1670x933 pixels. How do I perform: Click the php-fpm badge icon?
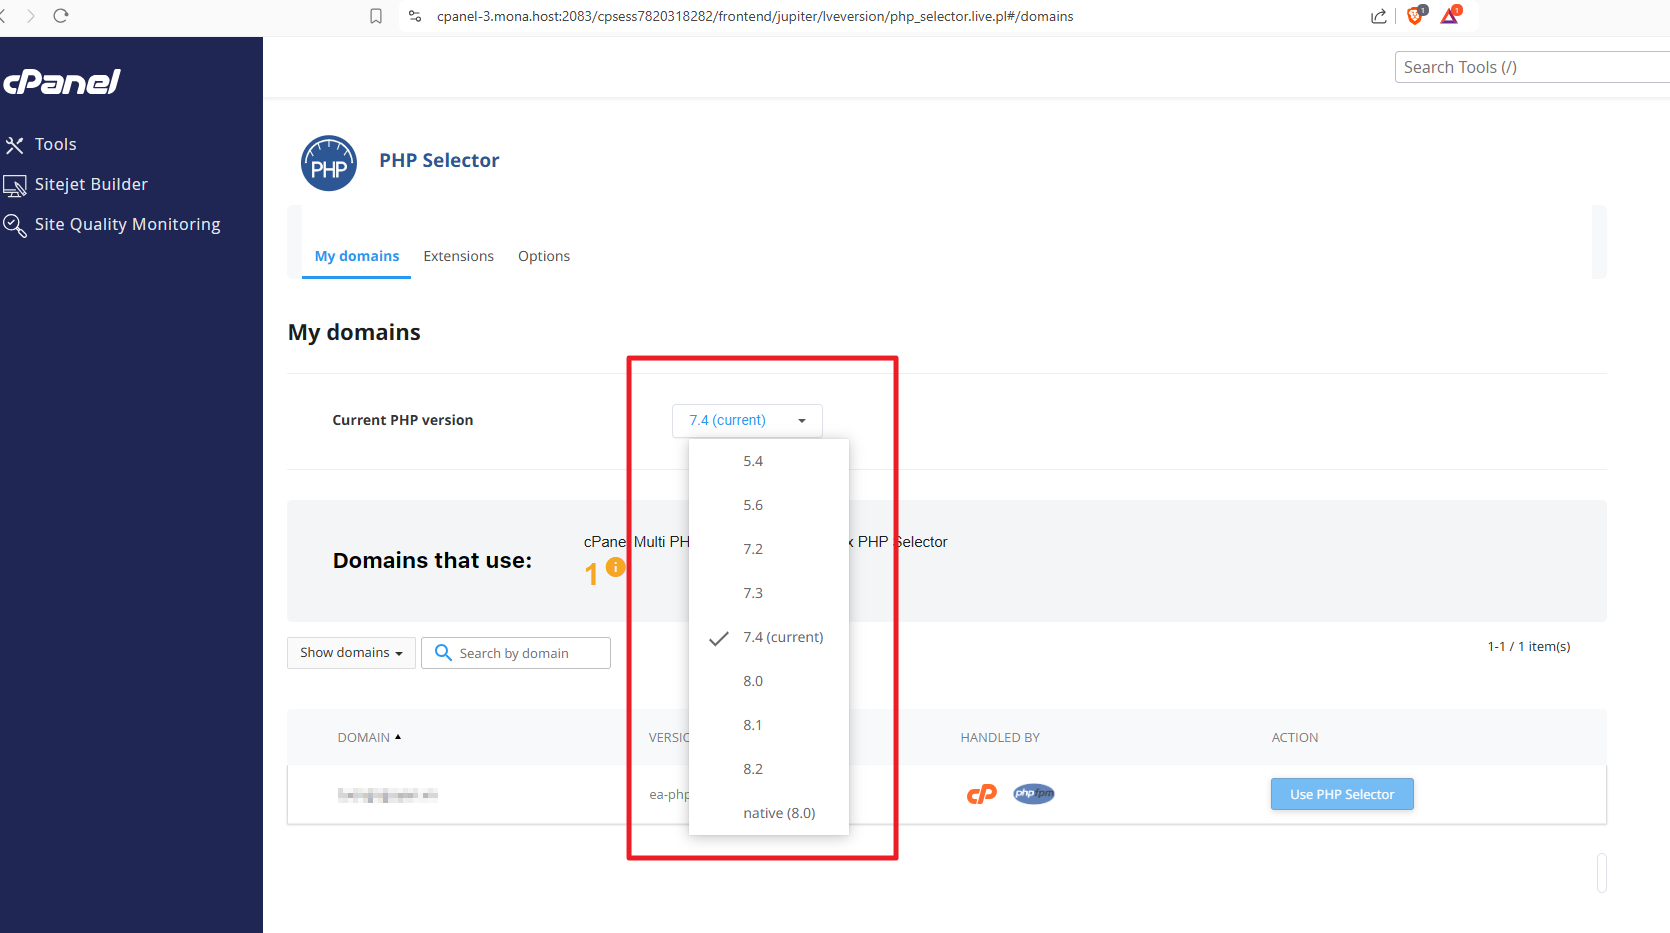click(x=1034, y=794)
